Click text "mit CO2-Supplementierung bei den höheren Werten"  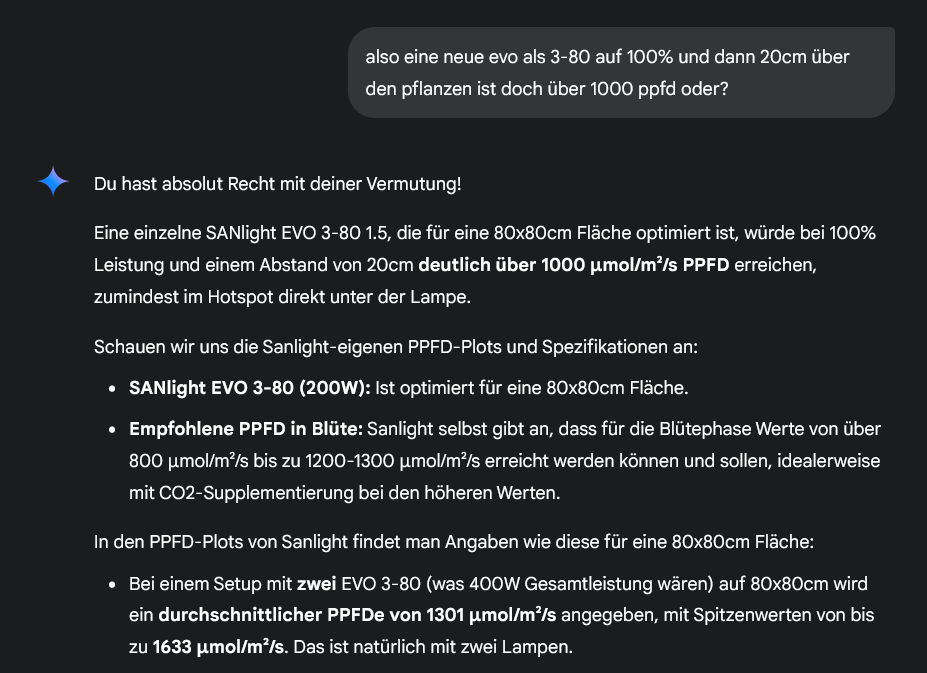click(343, 493)
